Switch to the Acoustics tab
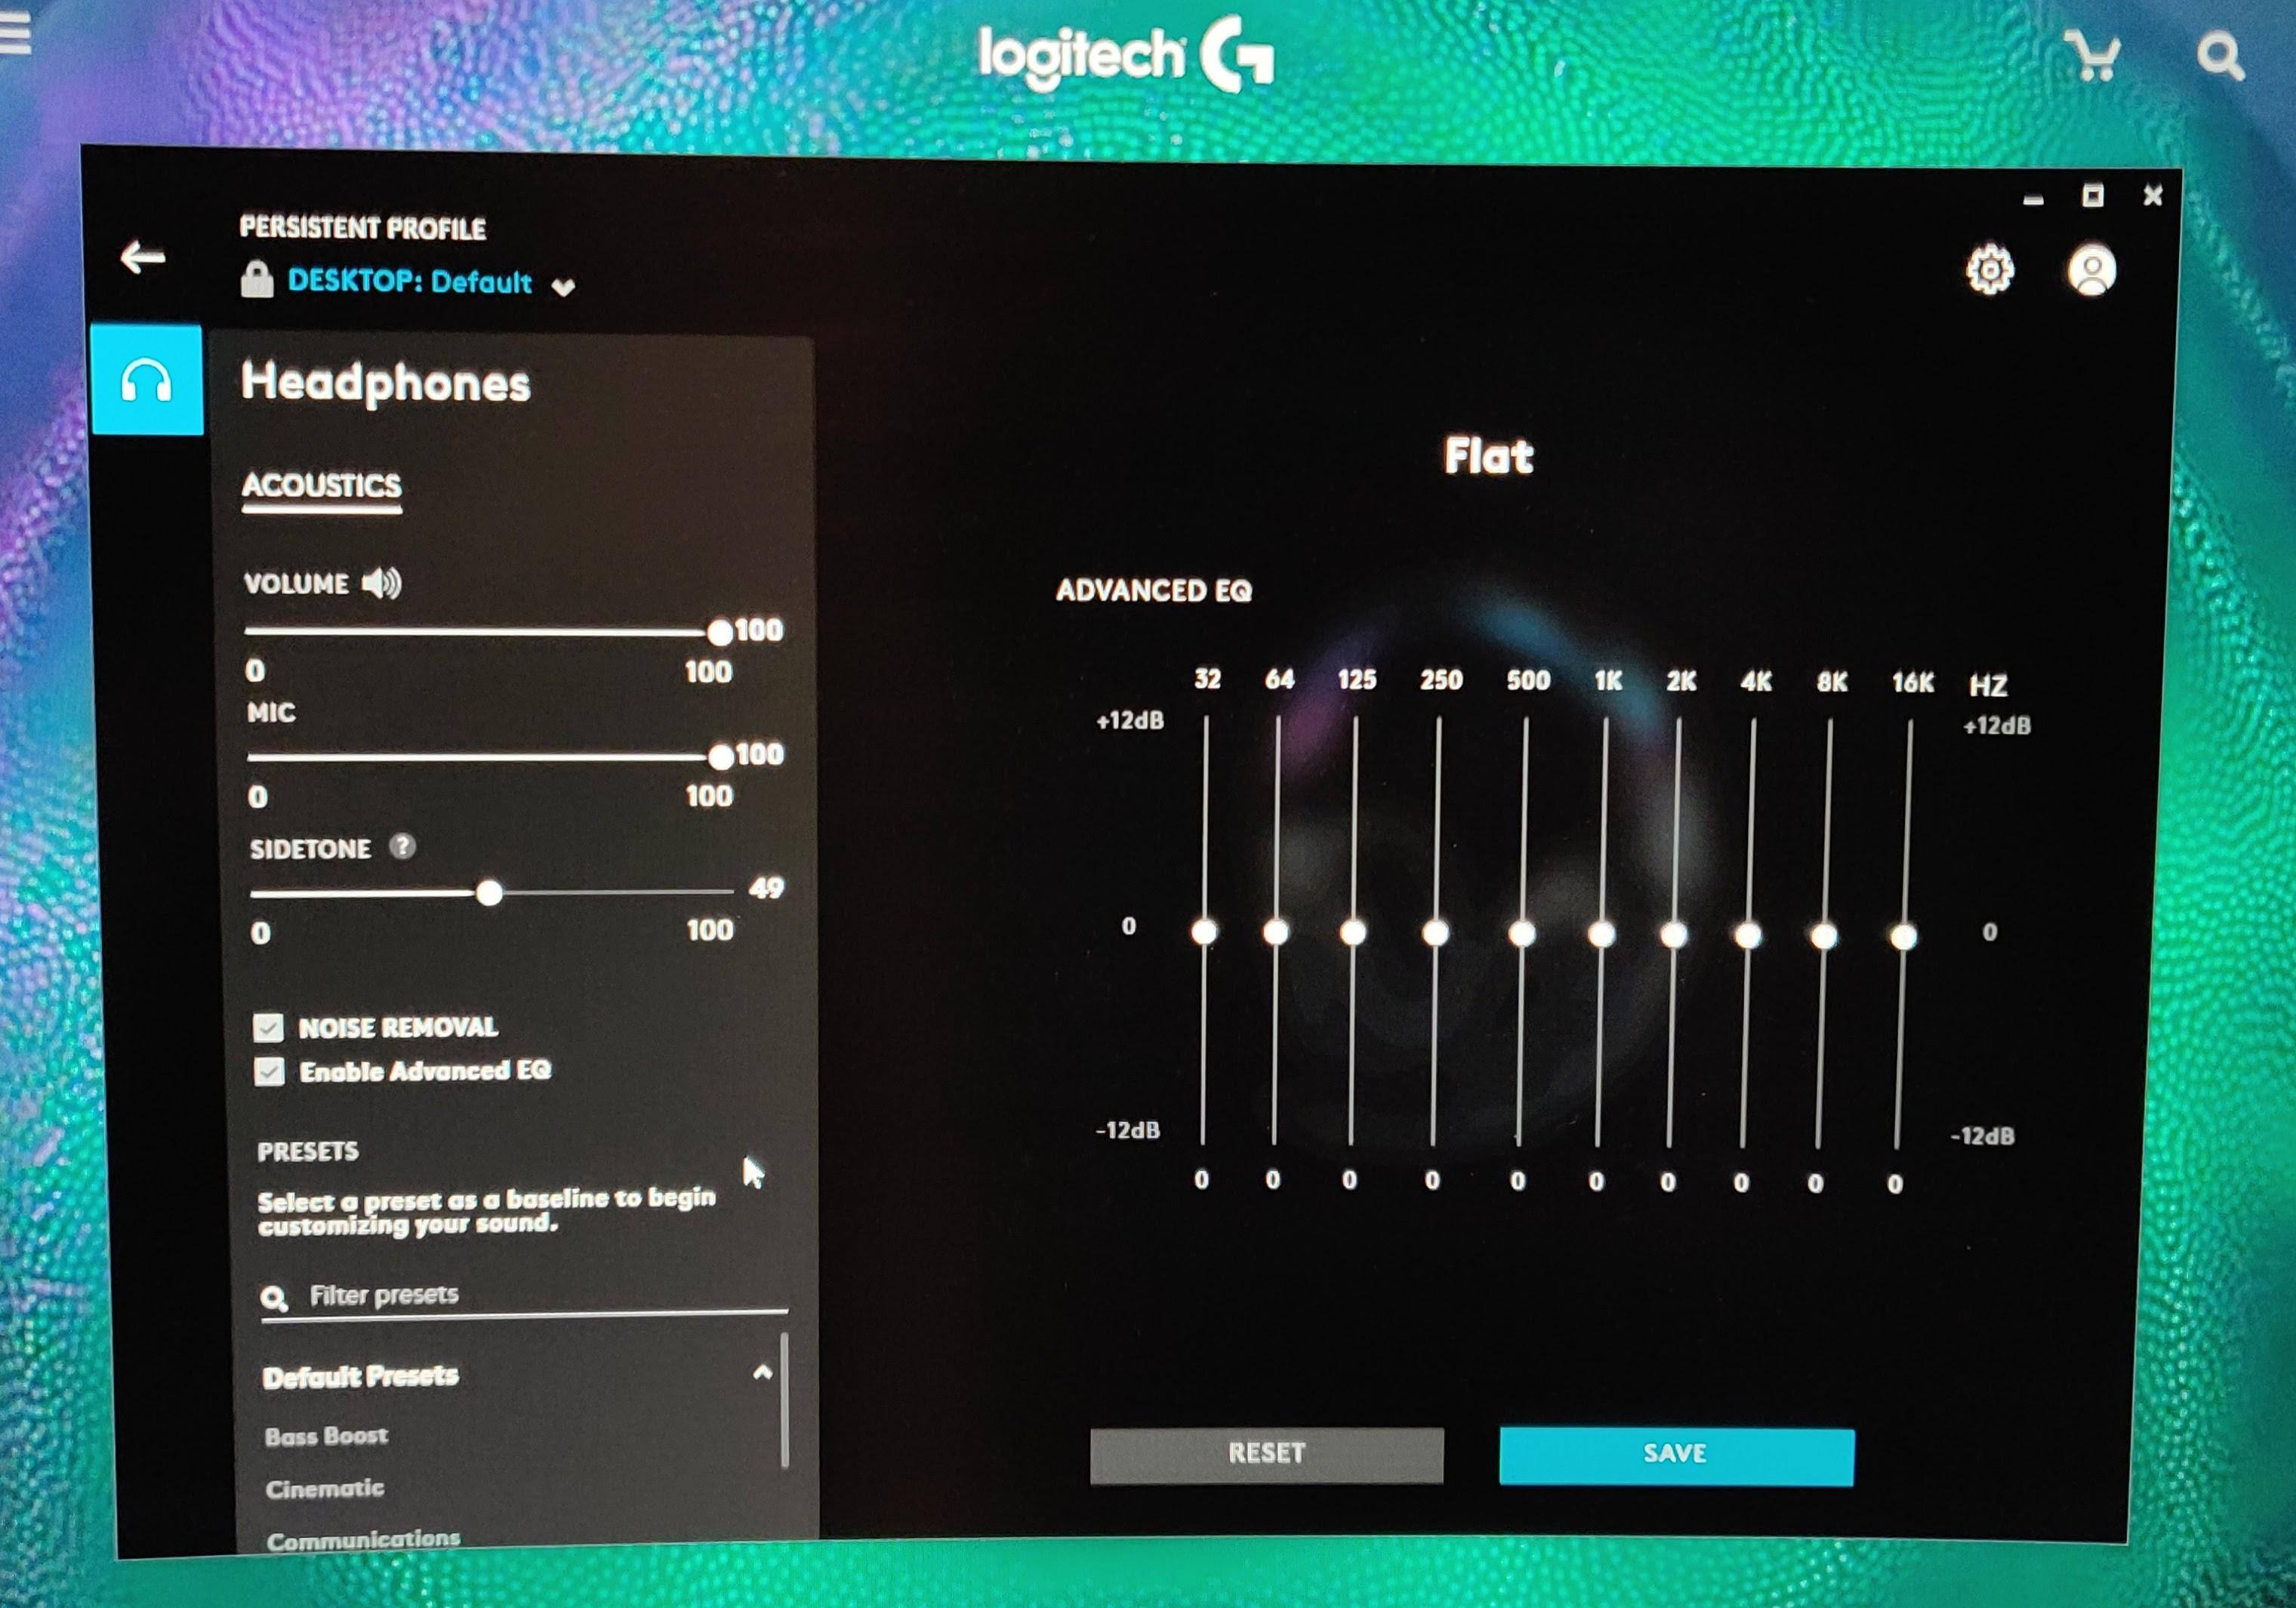The height and width of the screenshot is (1608, 2296). click(x=321, y=486)
